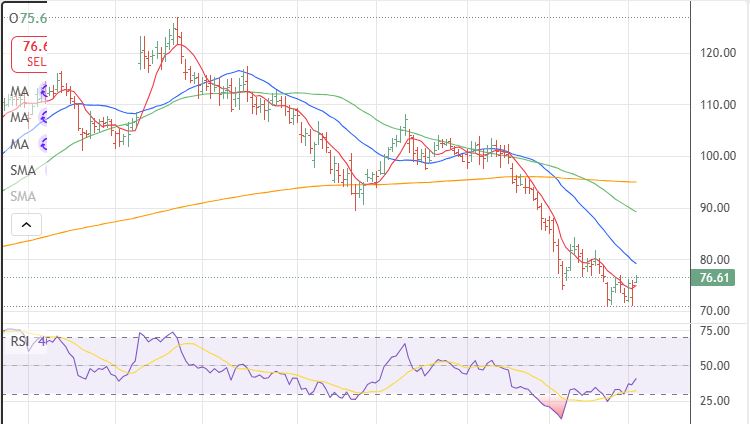Select the orange moving average line end
Viewport: 750px width, 424px height.
[x=634, y=182]
